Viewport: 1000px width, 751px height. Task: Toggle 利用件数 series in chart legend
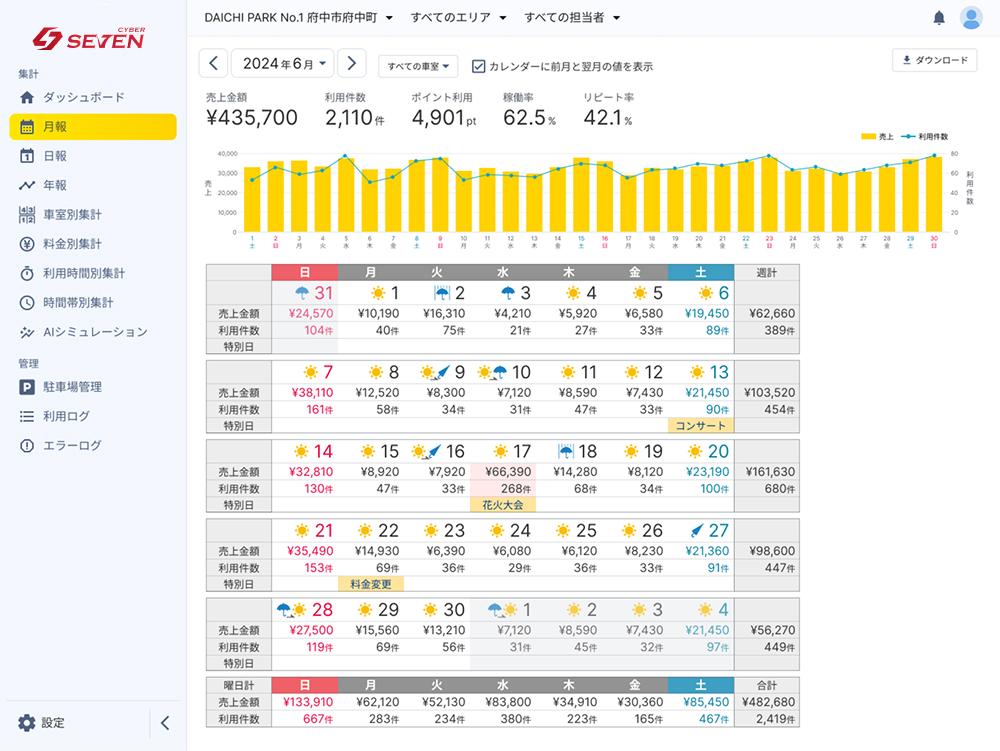point(925,136)
